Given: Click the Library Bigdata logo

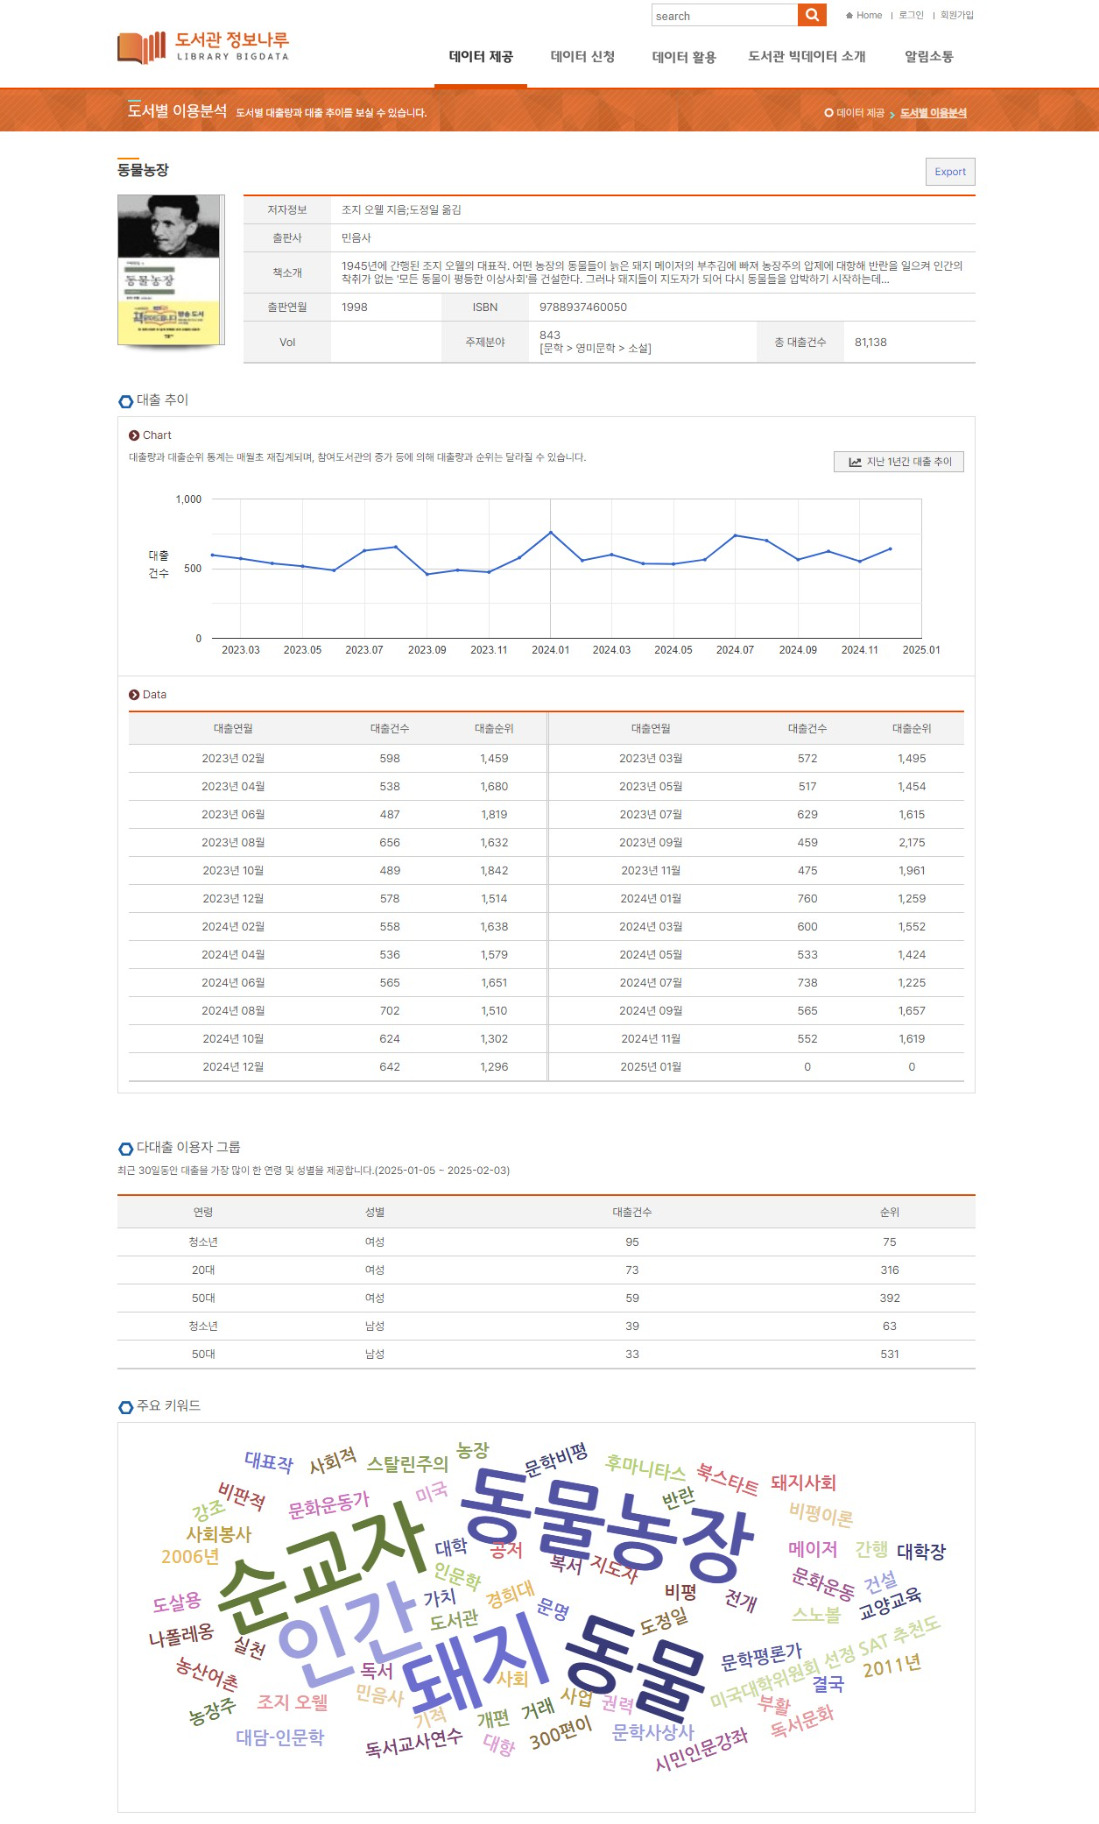Looking at the screenshot, I should coord(203,46).
